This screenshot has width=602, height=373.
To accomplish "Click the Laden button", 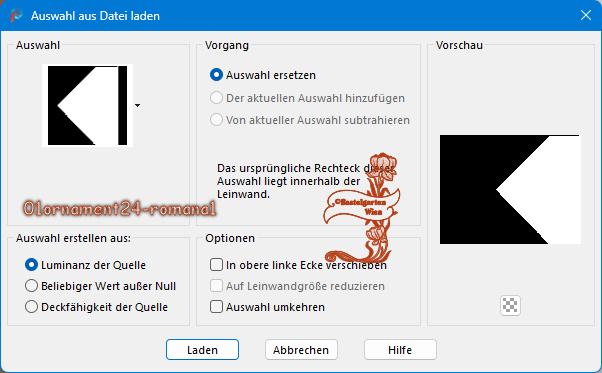I will 202,350.
